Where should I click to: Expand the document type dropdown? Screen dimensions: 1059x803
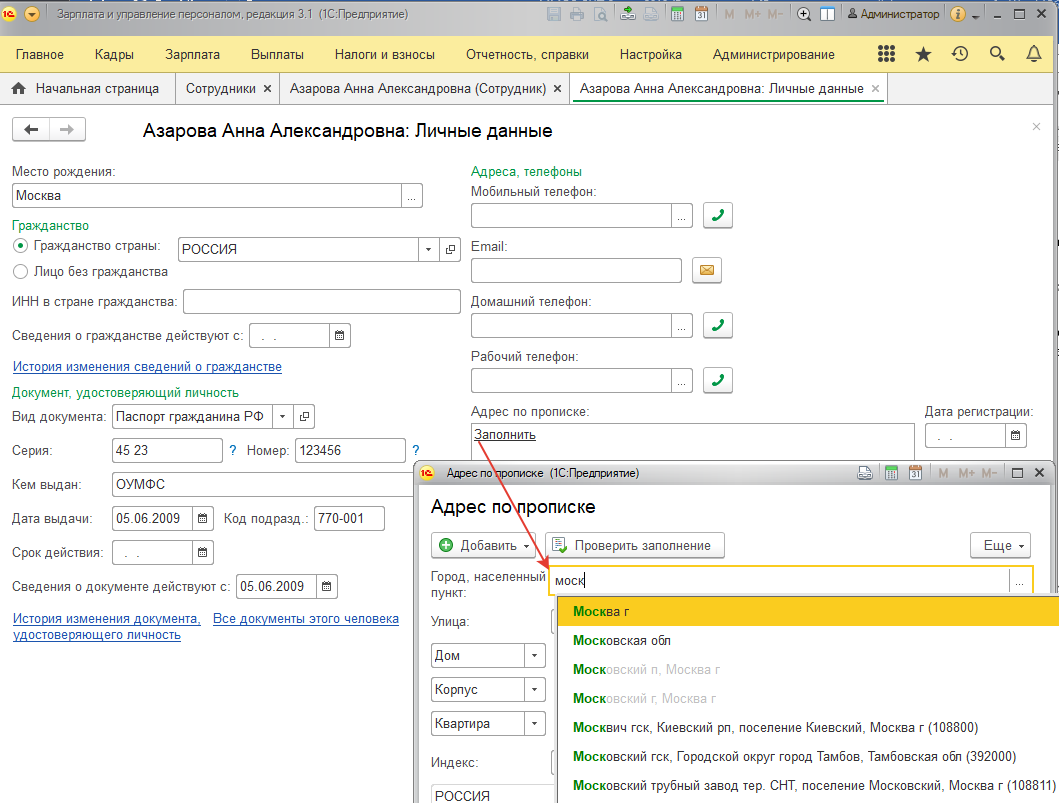point(283,416)
